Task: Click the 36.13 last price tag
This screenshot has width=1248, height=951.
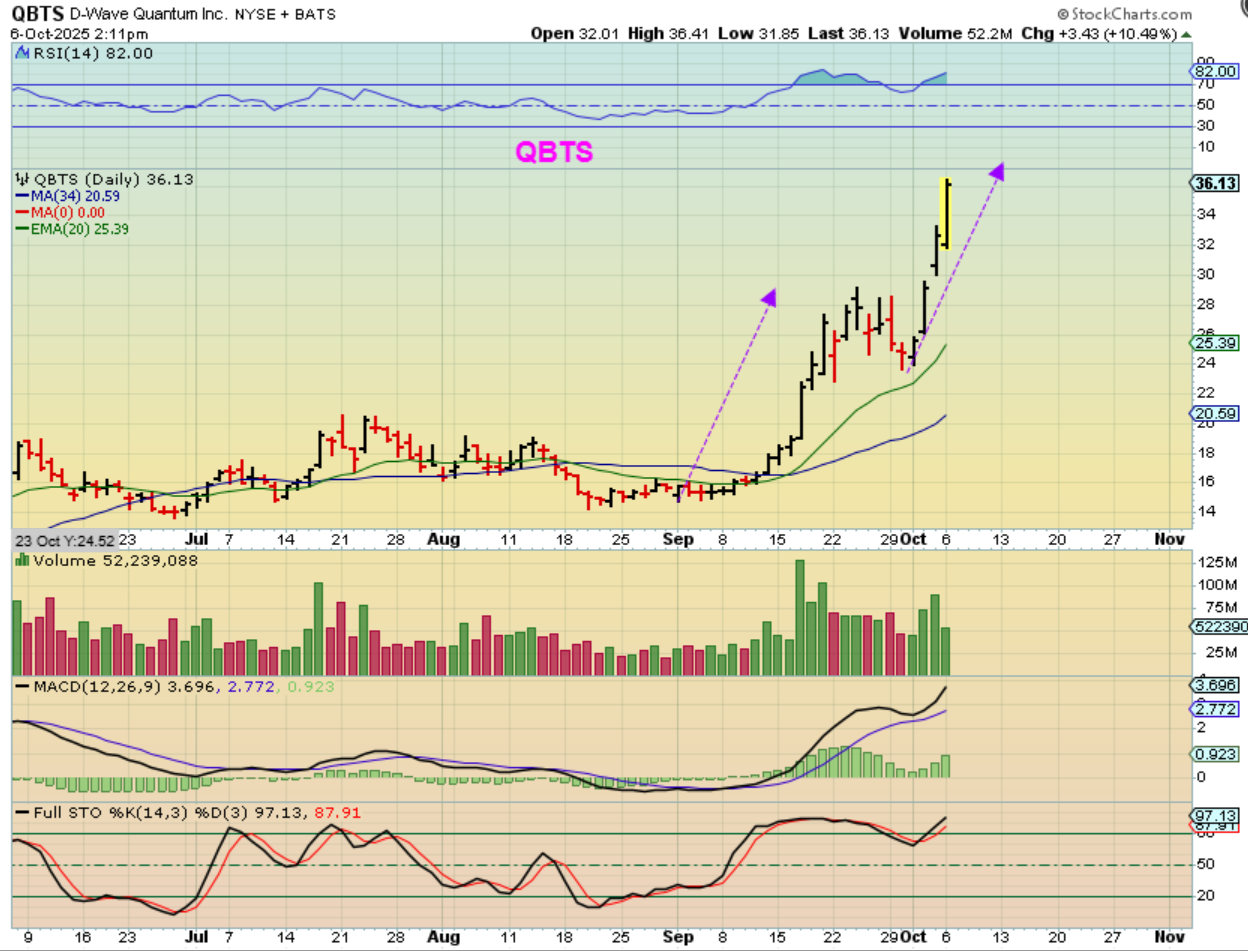Action: pos(1213,183)
